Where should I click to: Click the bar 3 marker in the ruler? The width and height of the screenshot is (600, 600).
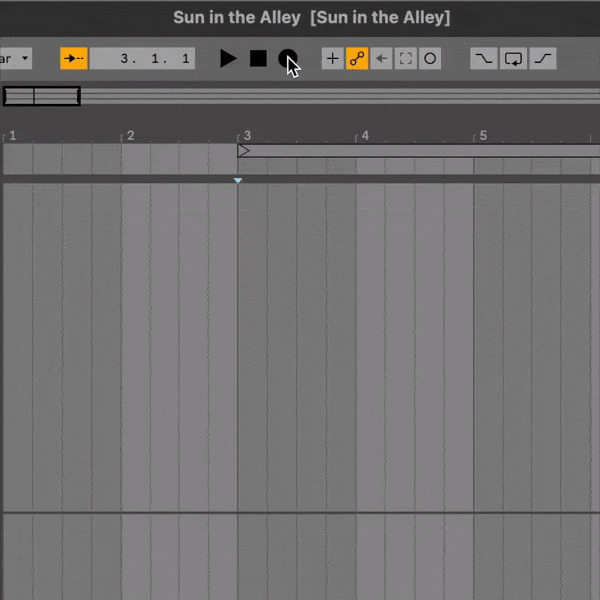(x=247, y=135)
